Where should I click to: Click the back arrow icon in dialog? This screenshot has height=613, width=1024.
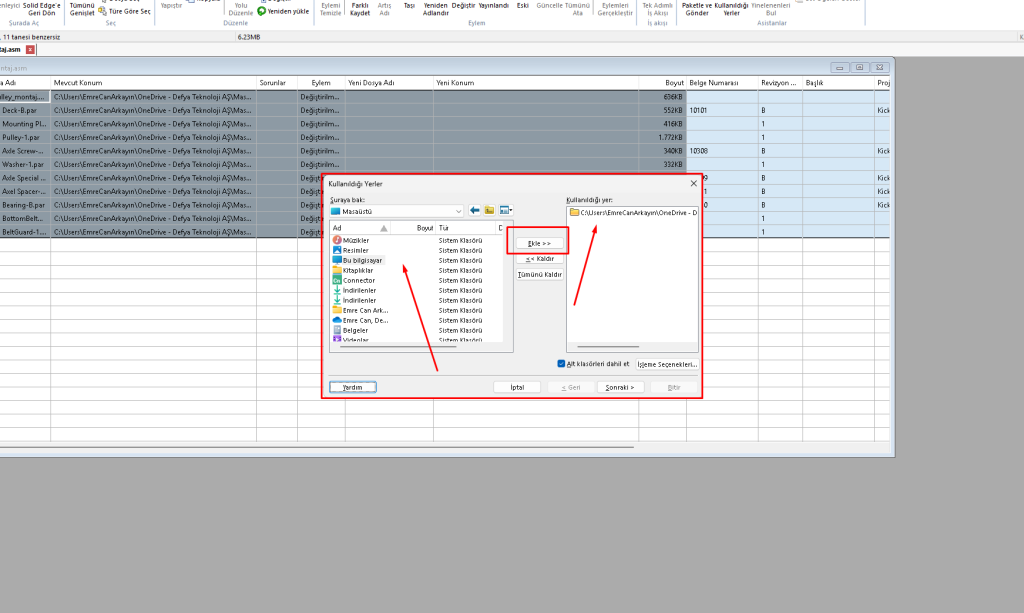tap(475, 211)
